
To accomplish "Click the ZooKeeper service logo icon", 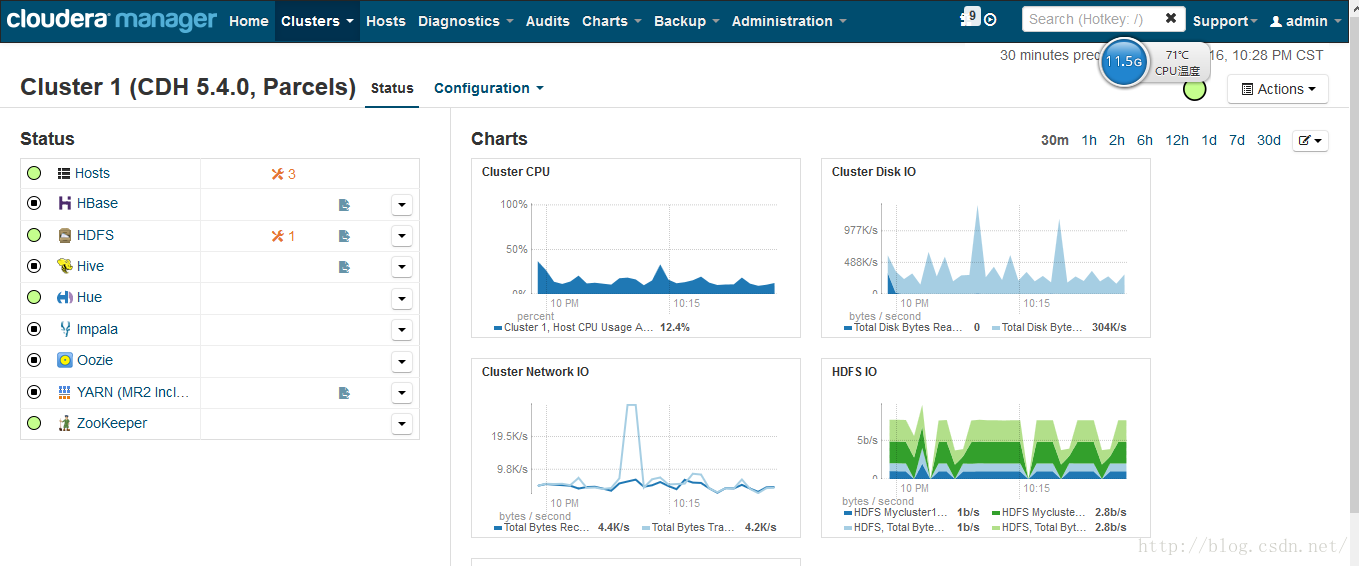I will [x=65, y=423].
